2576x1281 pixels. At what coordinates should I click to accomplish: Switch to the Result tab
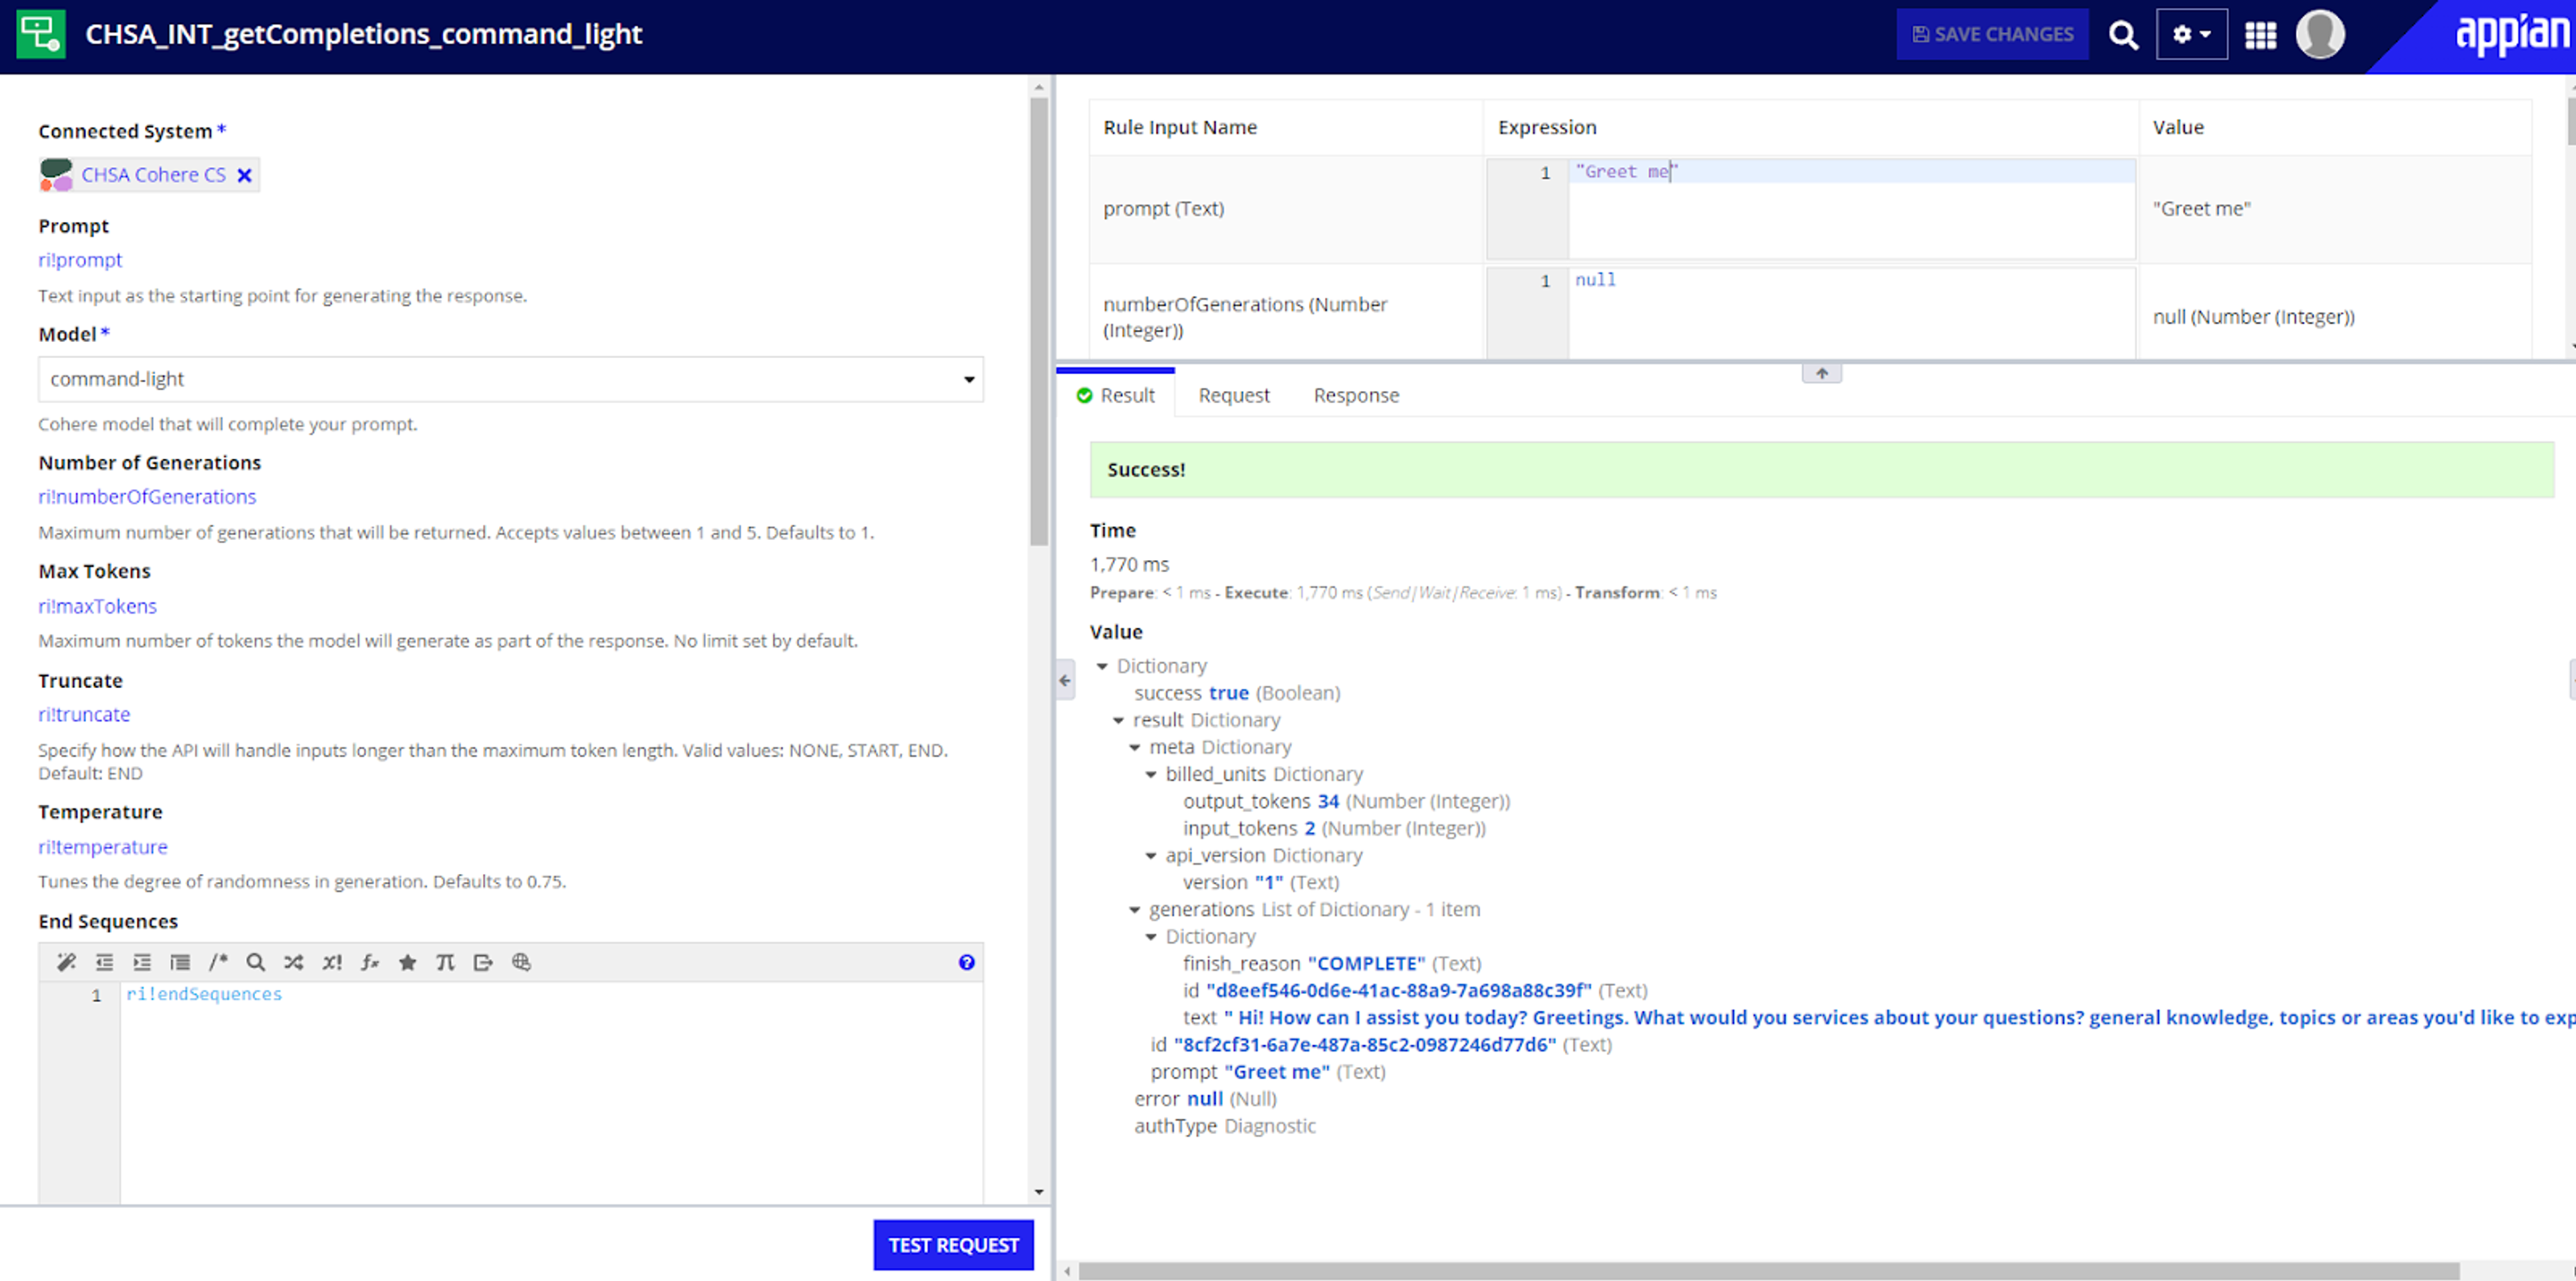[1116, 395]
